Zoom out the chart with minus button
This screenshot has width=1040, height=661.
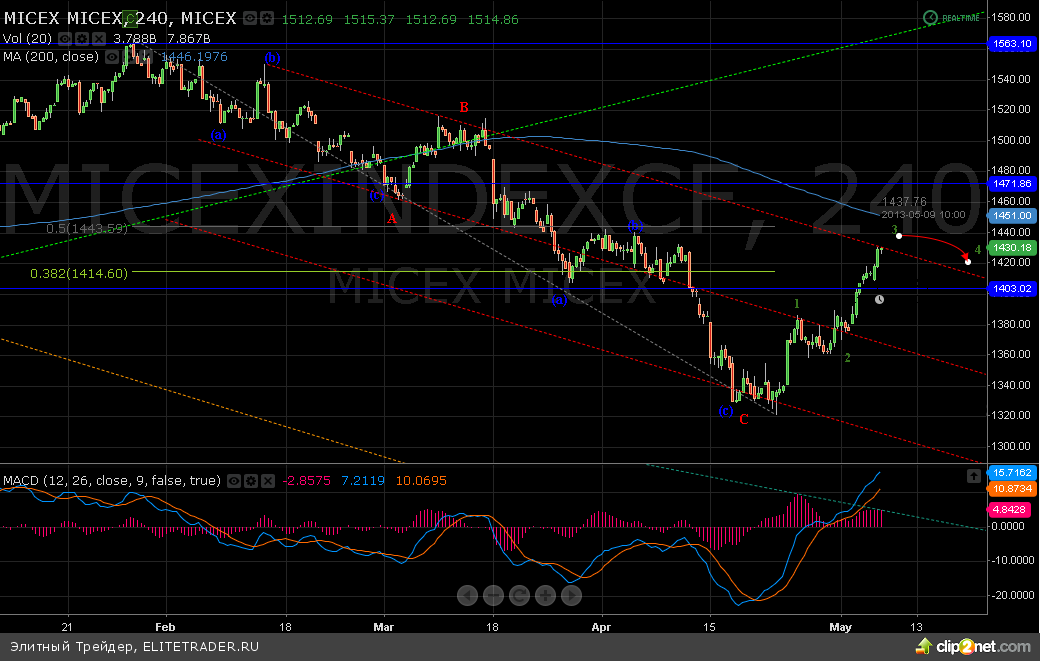[x=493, y=595]
